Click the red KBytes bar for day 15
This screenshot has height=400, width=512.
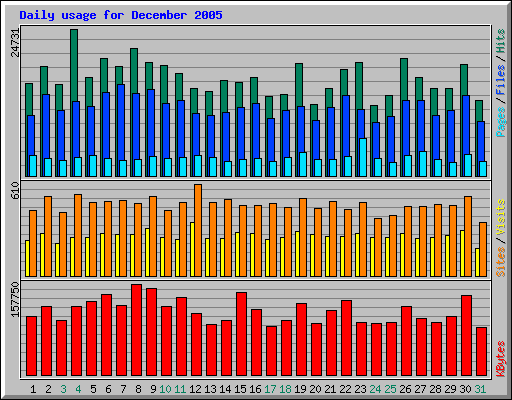point(241,334)
